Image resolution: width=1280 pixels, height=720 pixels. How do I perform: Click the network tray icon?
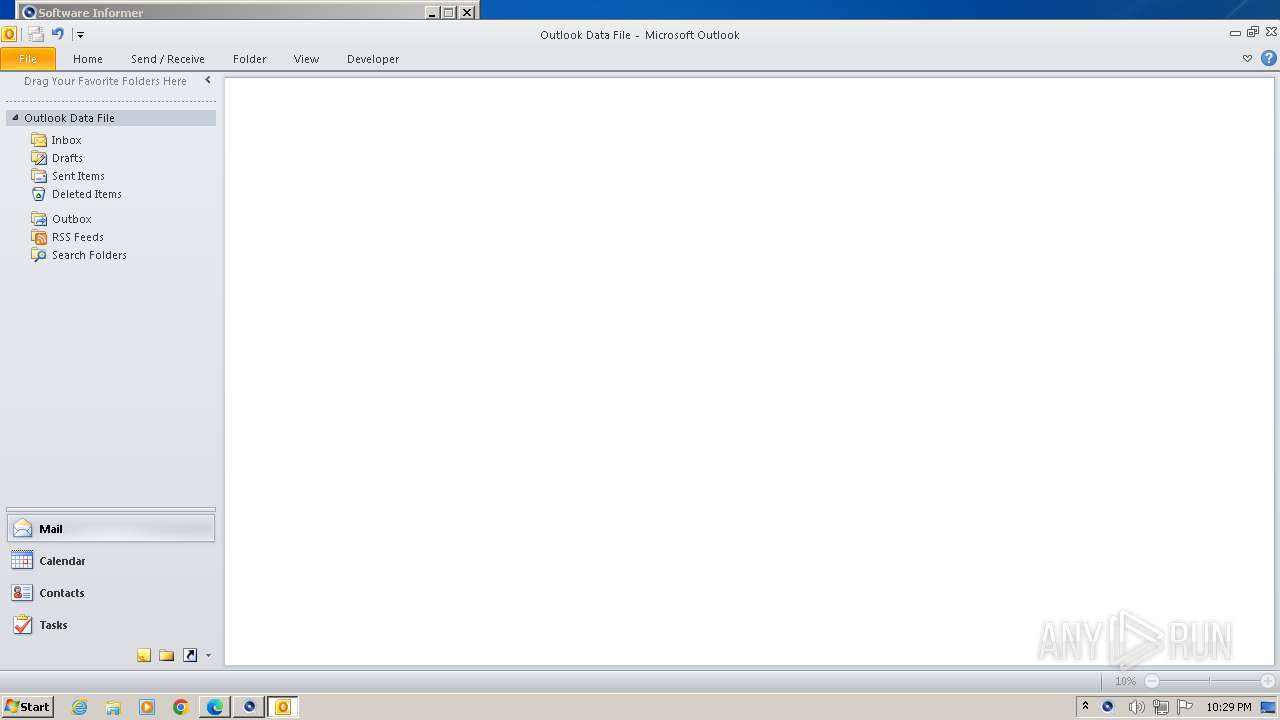point(1160,707)
